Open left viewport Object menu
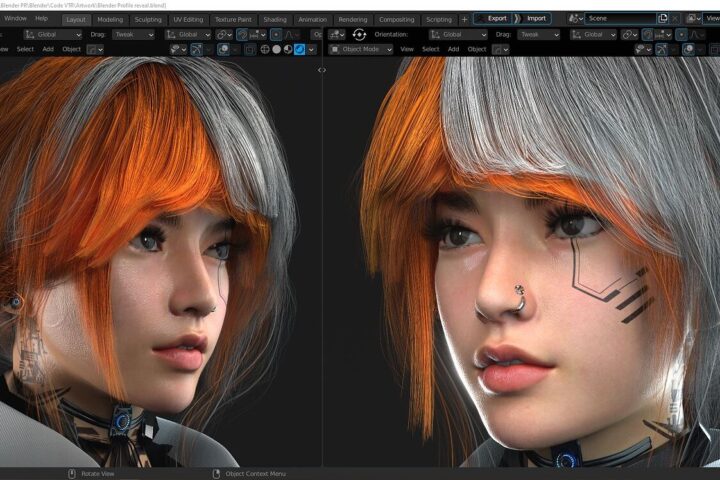This screenshot has width=720, height=480. point(71,49)
